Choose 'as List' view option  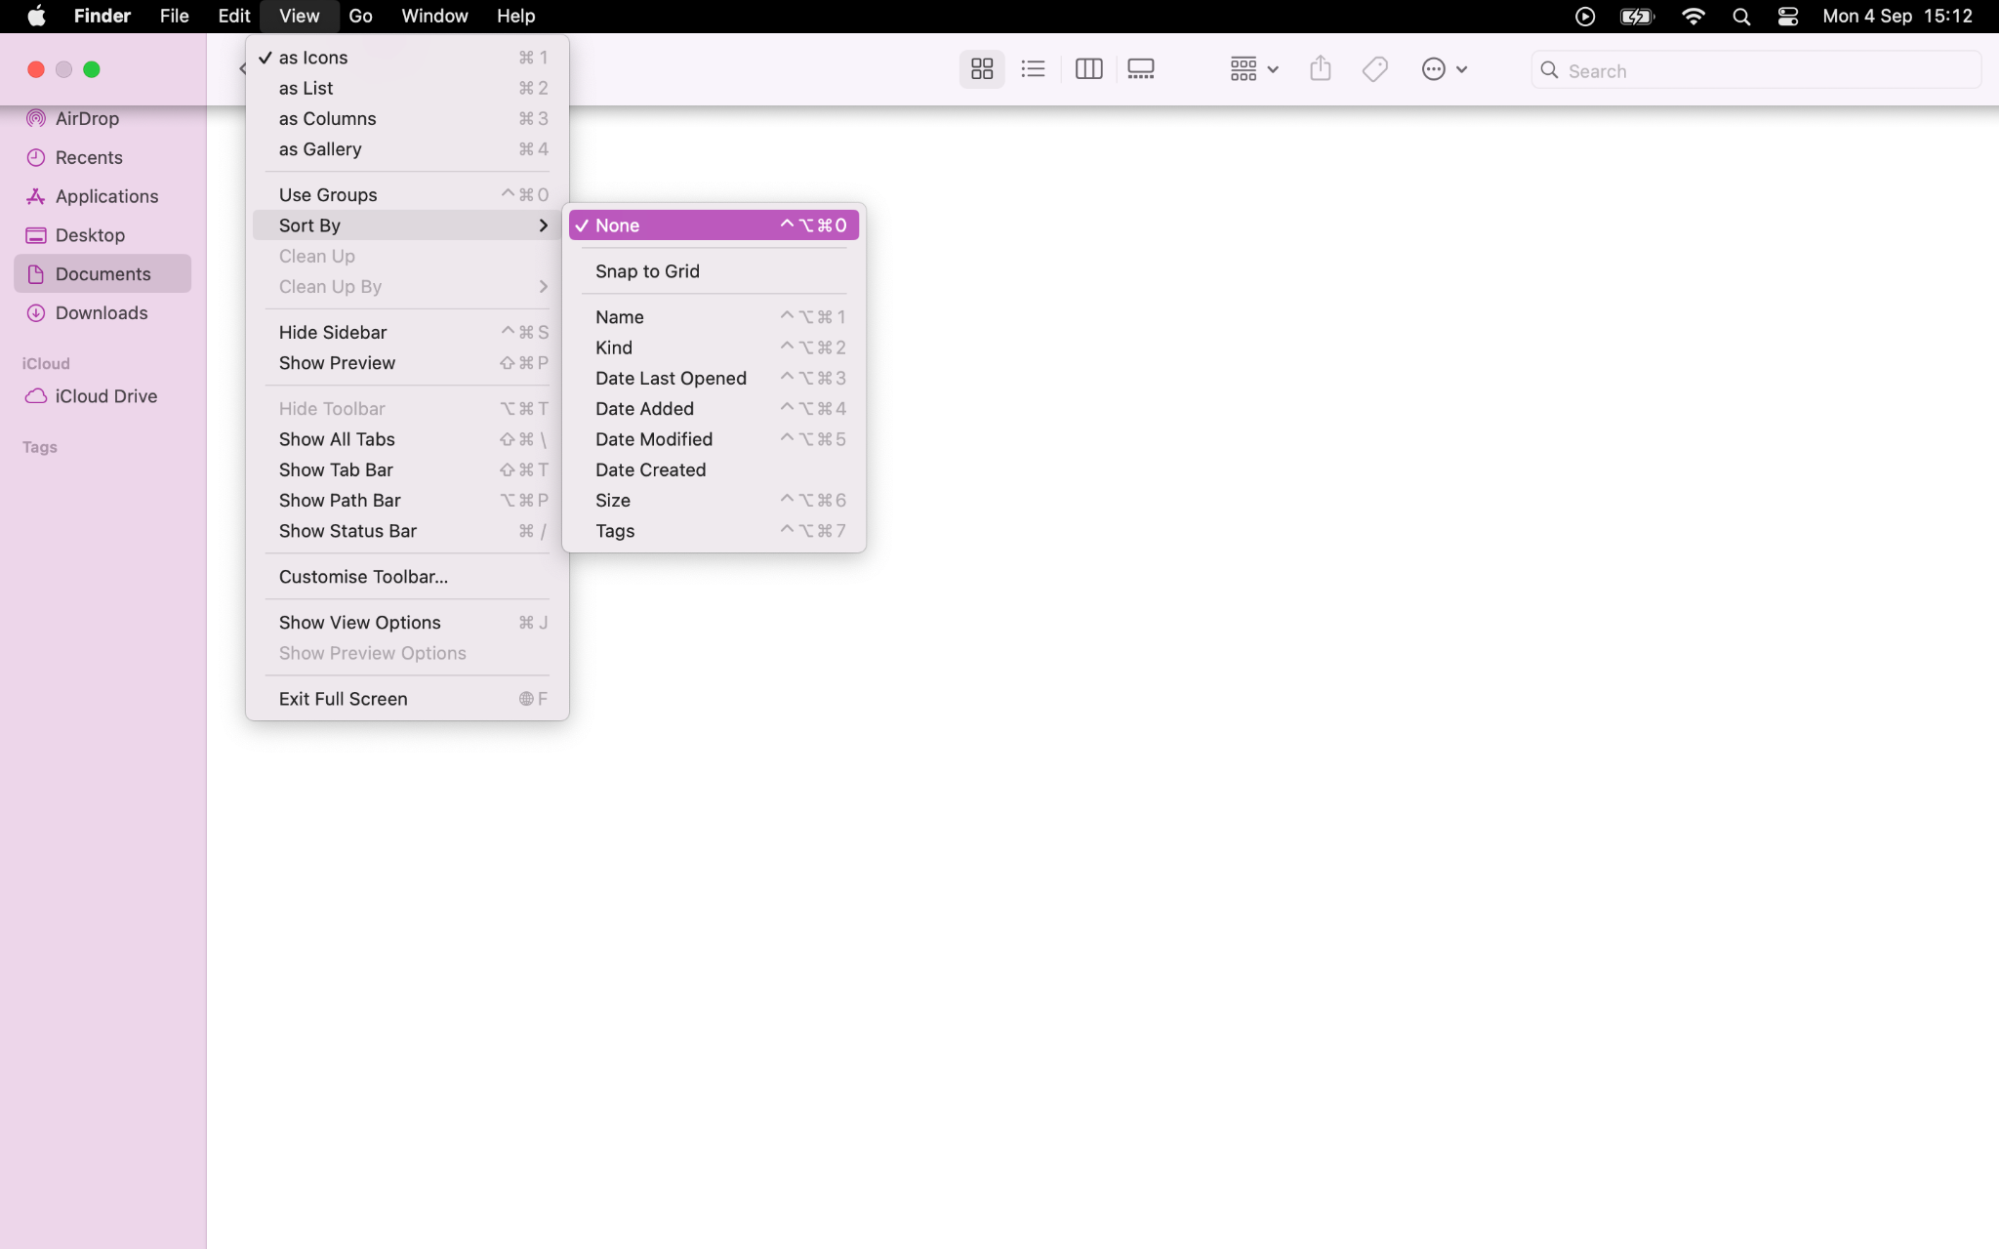pos(408,88)
